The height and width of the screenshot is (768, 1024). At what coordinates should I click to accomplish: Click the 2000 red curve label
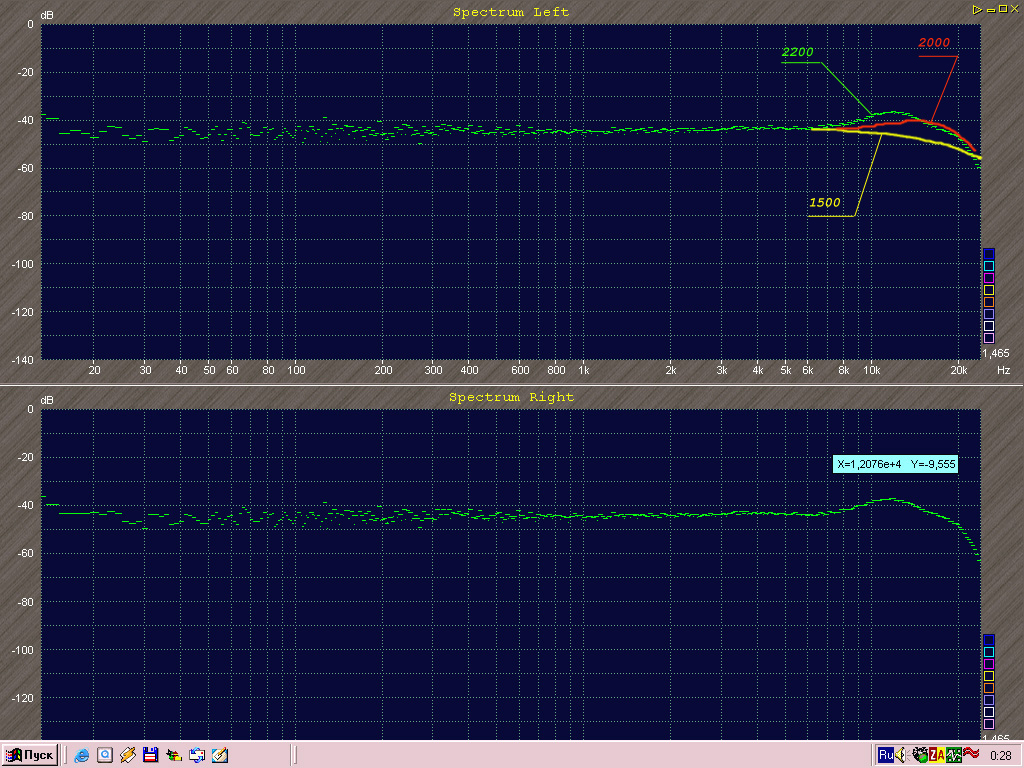(x=933, y=43)
